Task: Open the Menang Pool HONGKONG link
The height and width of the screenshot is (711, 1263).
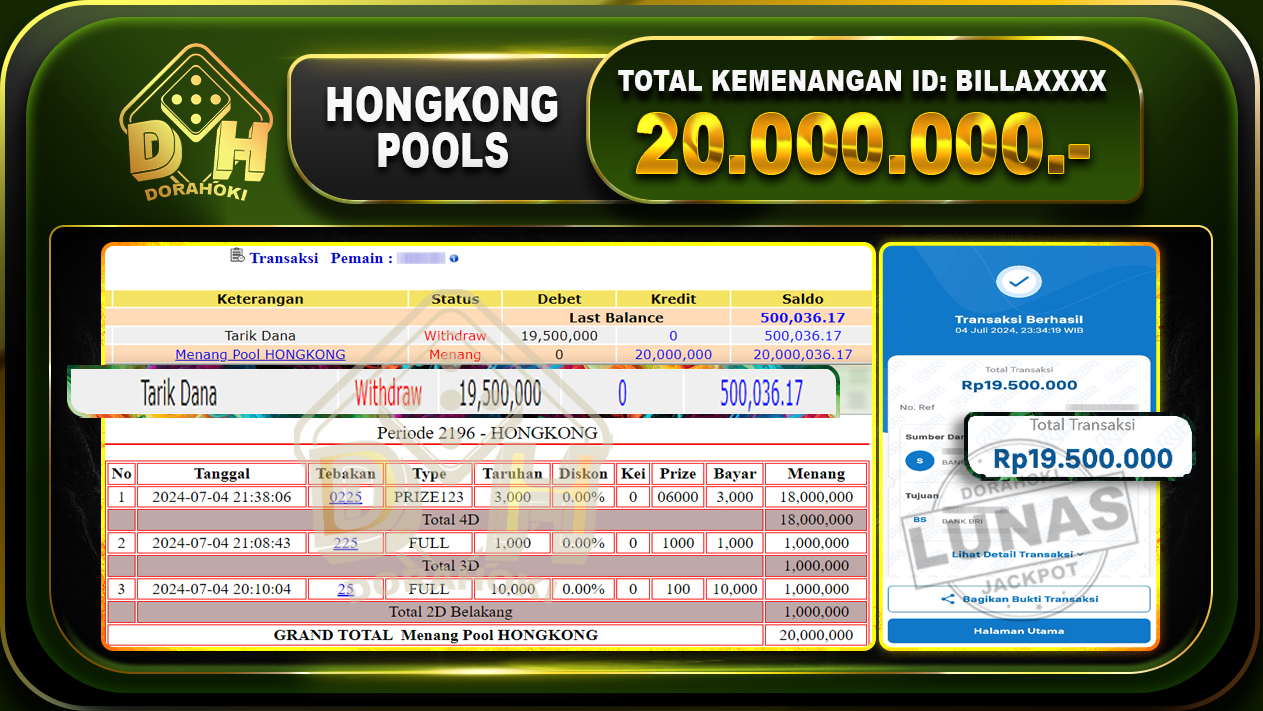Action: point(259,354)
